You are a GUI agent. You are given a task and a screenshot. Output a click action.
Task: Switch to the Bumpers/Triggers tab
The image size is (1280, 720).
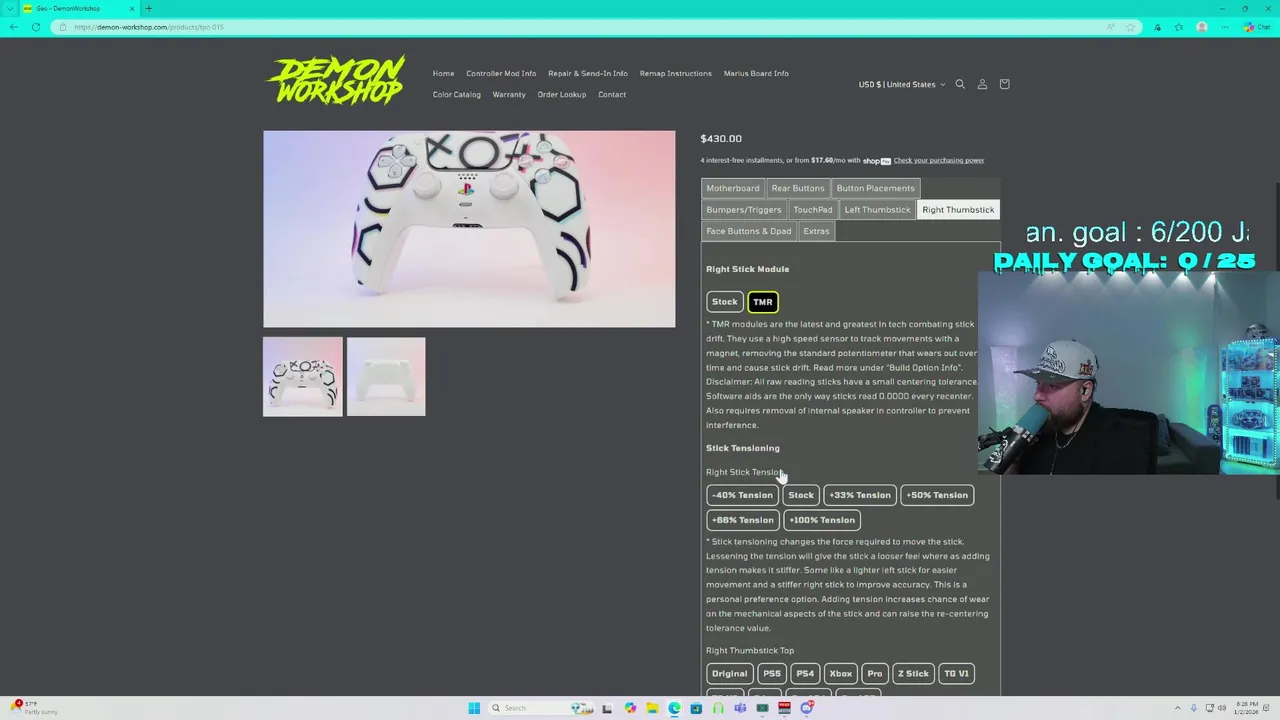point(744,210)
